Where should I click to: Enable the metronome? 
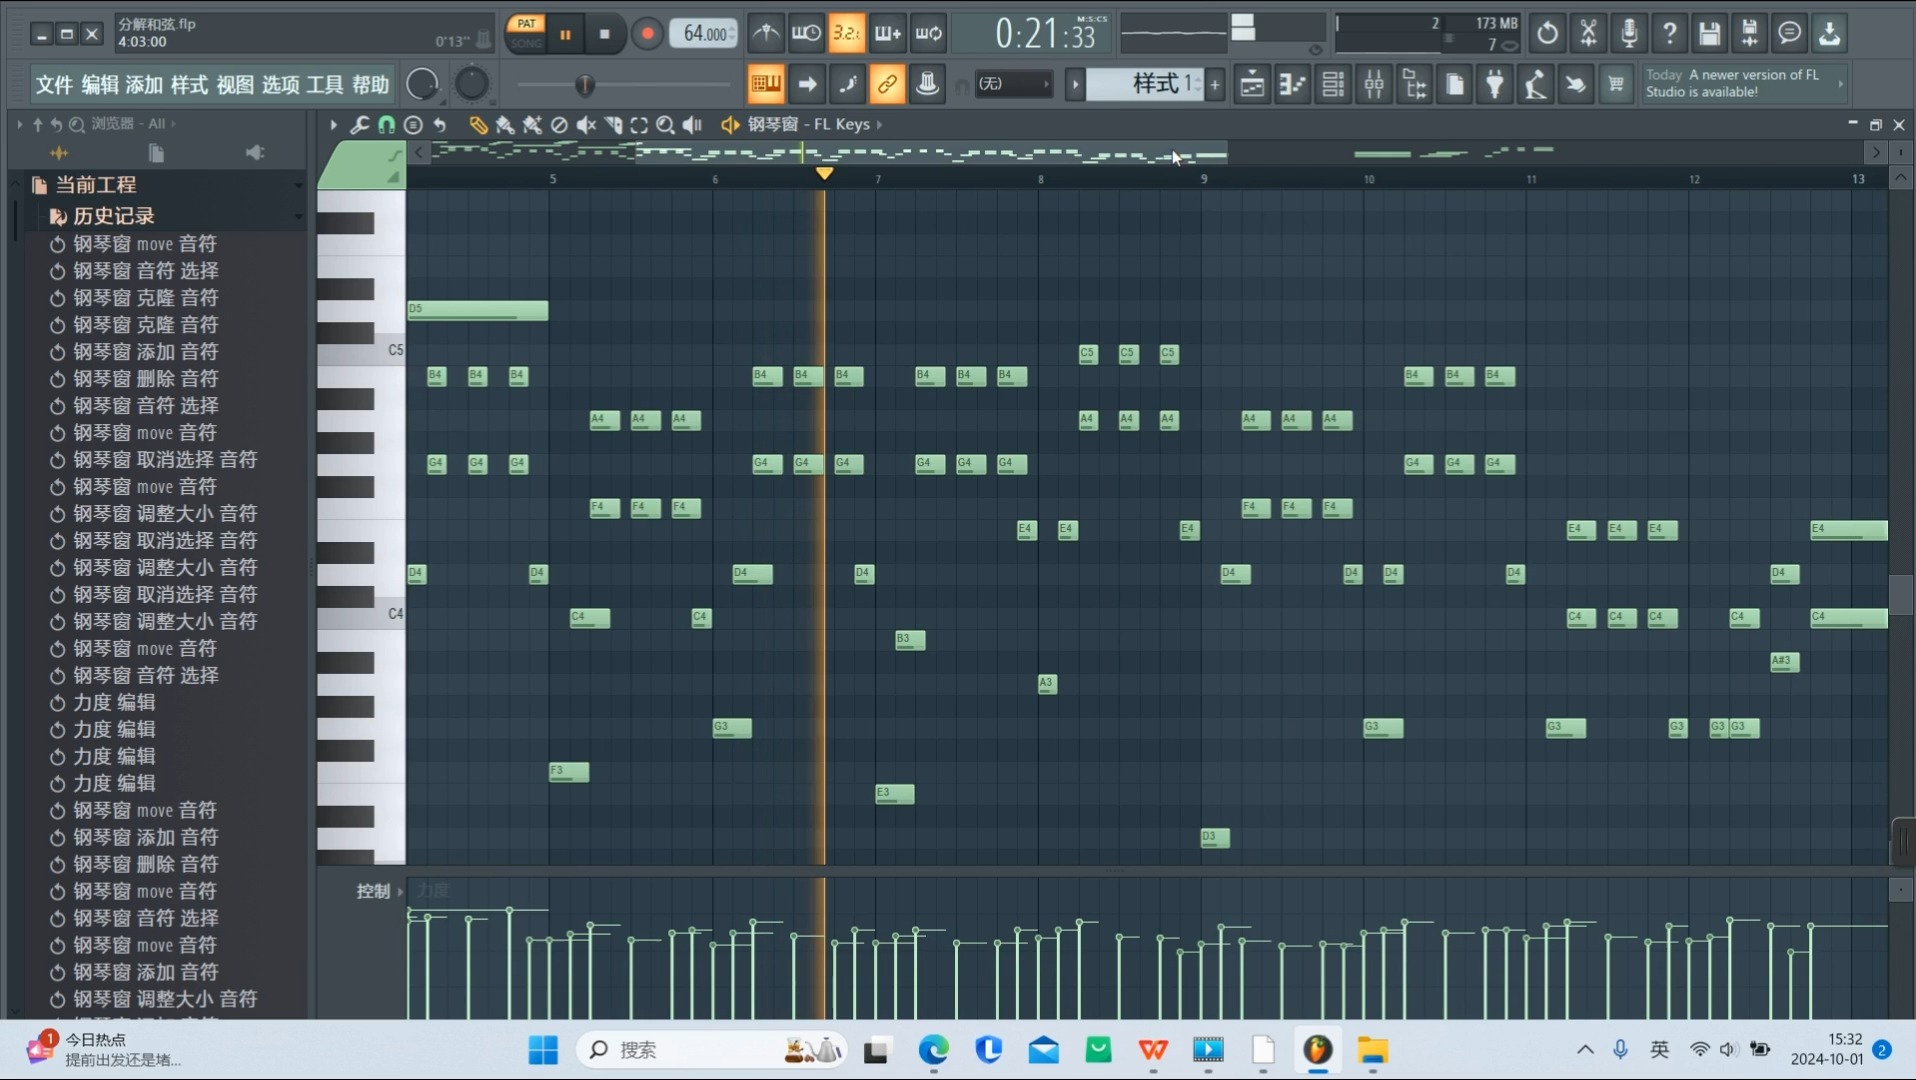[x=765, y=33]
